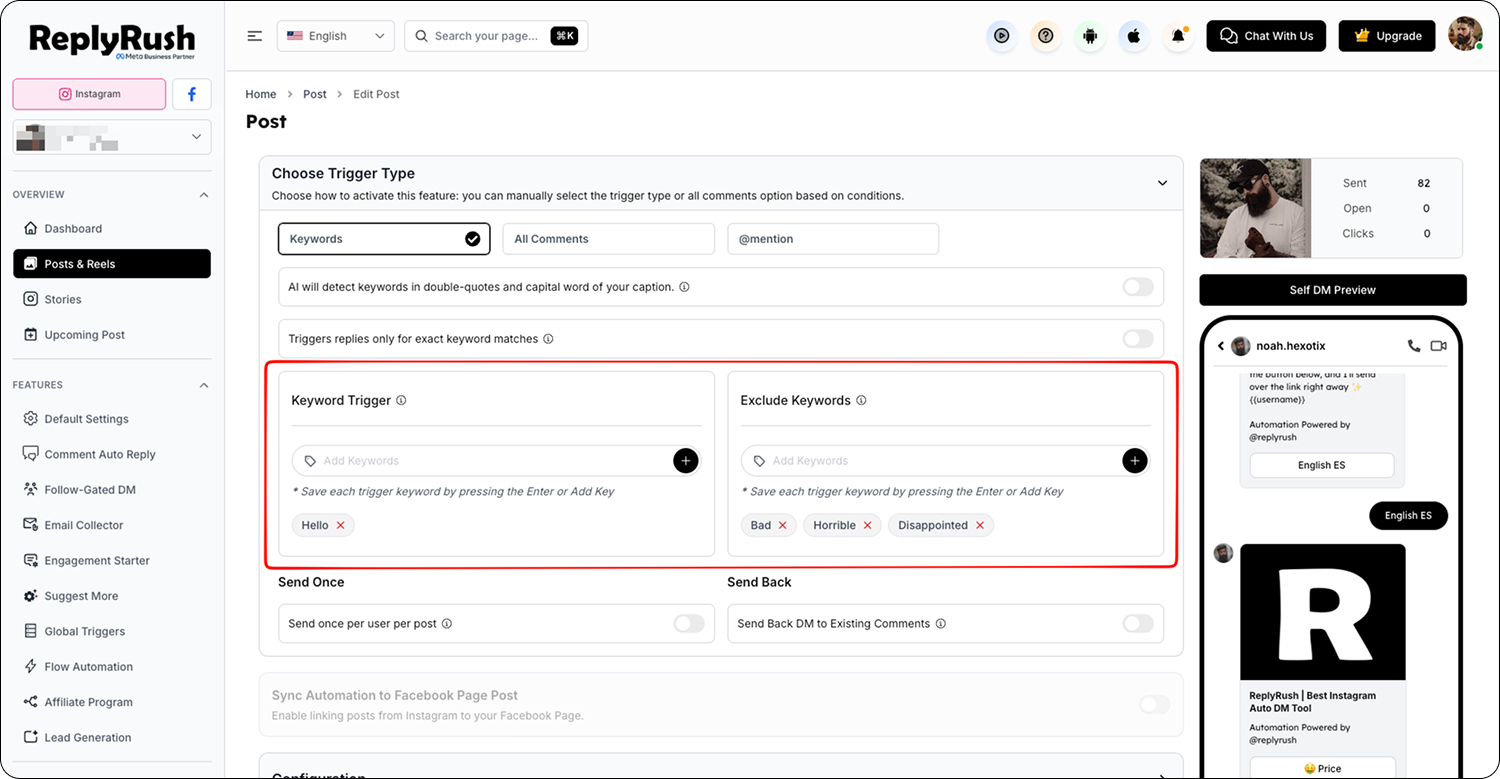Enable Send once per user per post

pyautogui.click(x=689, y=624)
